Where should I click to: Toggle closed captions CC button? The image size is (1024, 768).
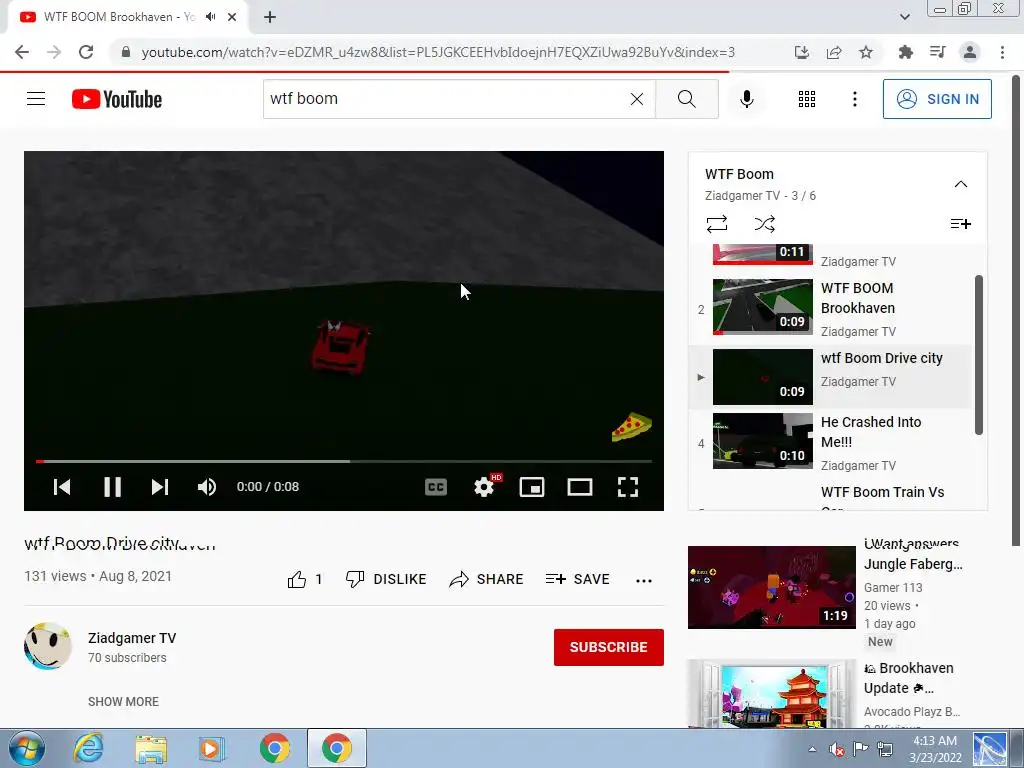tap(436, 487)
